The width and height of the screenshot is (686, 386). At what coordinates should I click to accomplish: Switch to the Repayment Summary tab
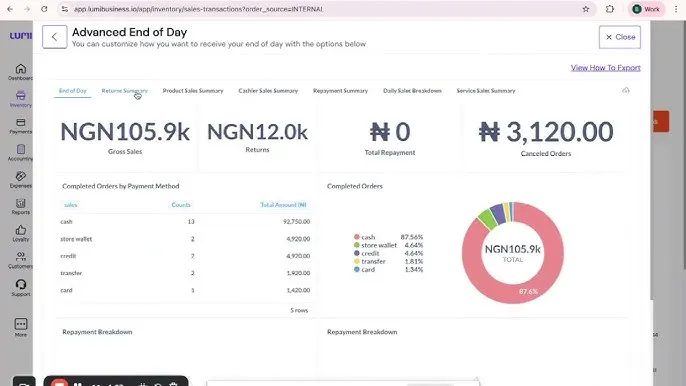tap(340, 91)
